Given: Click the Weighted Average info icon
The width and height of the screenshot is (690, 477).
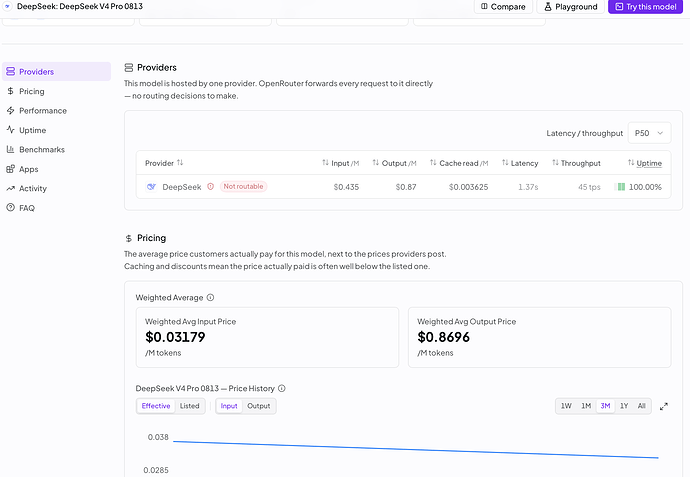Looking at the screenshot, I should (210, 297).
